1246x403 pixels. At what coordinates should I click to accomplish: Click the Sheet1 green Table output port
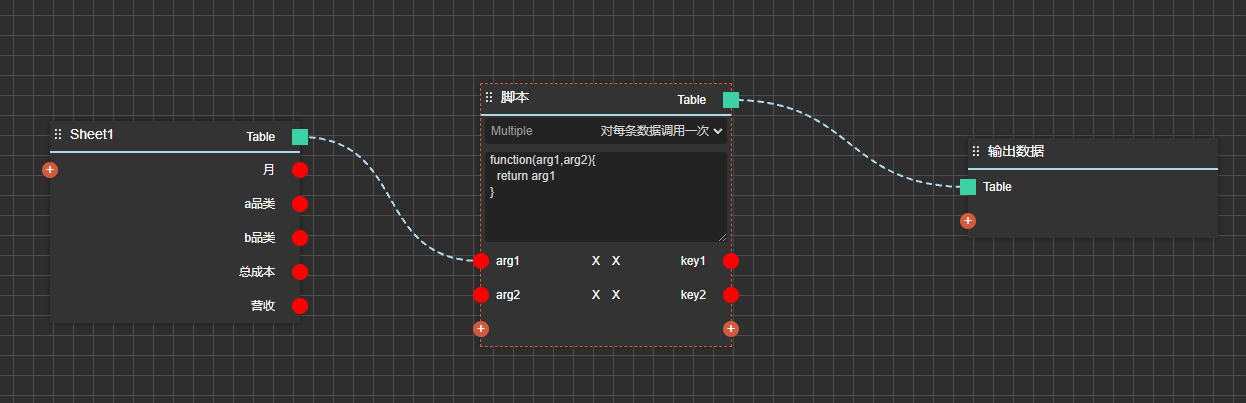[300, 137]
